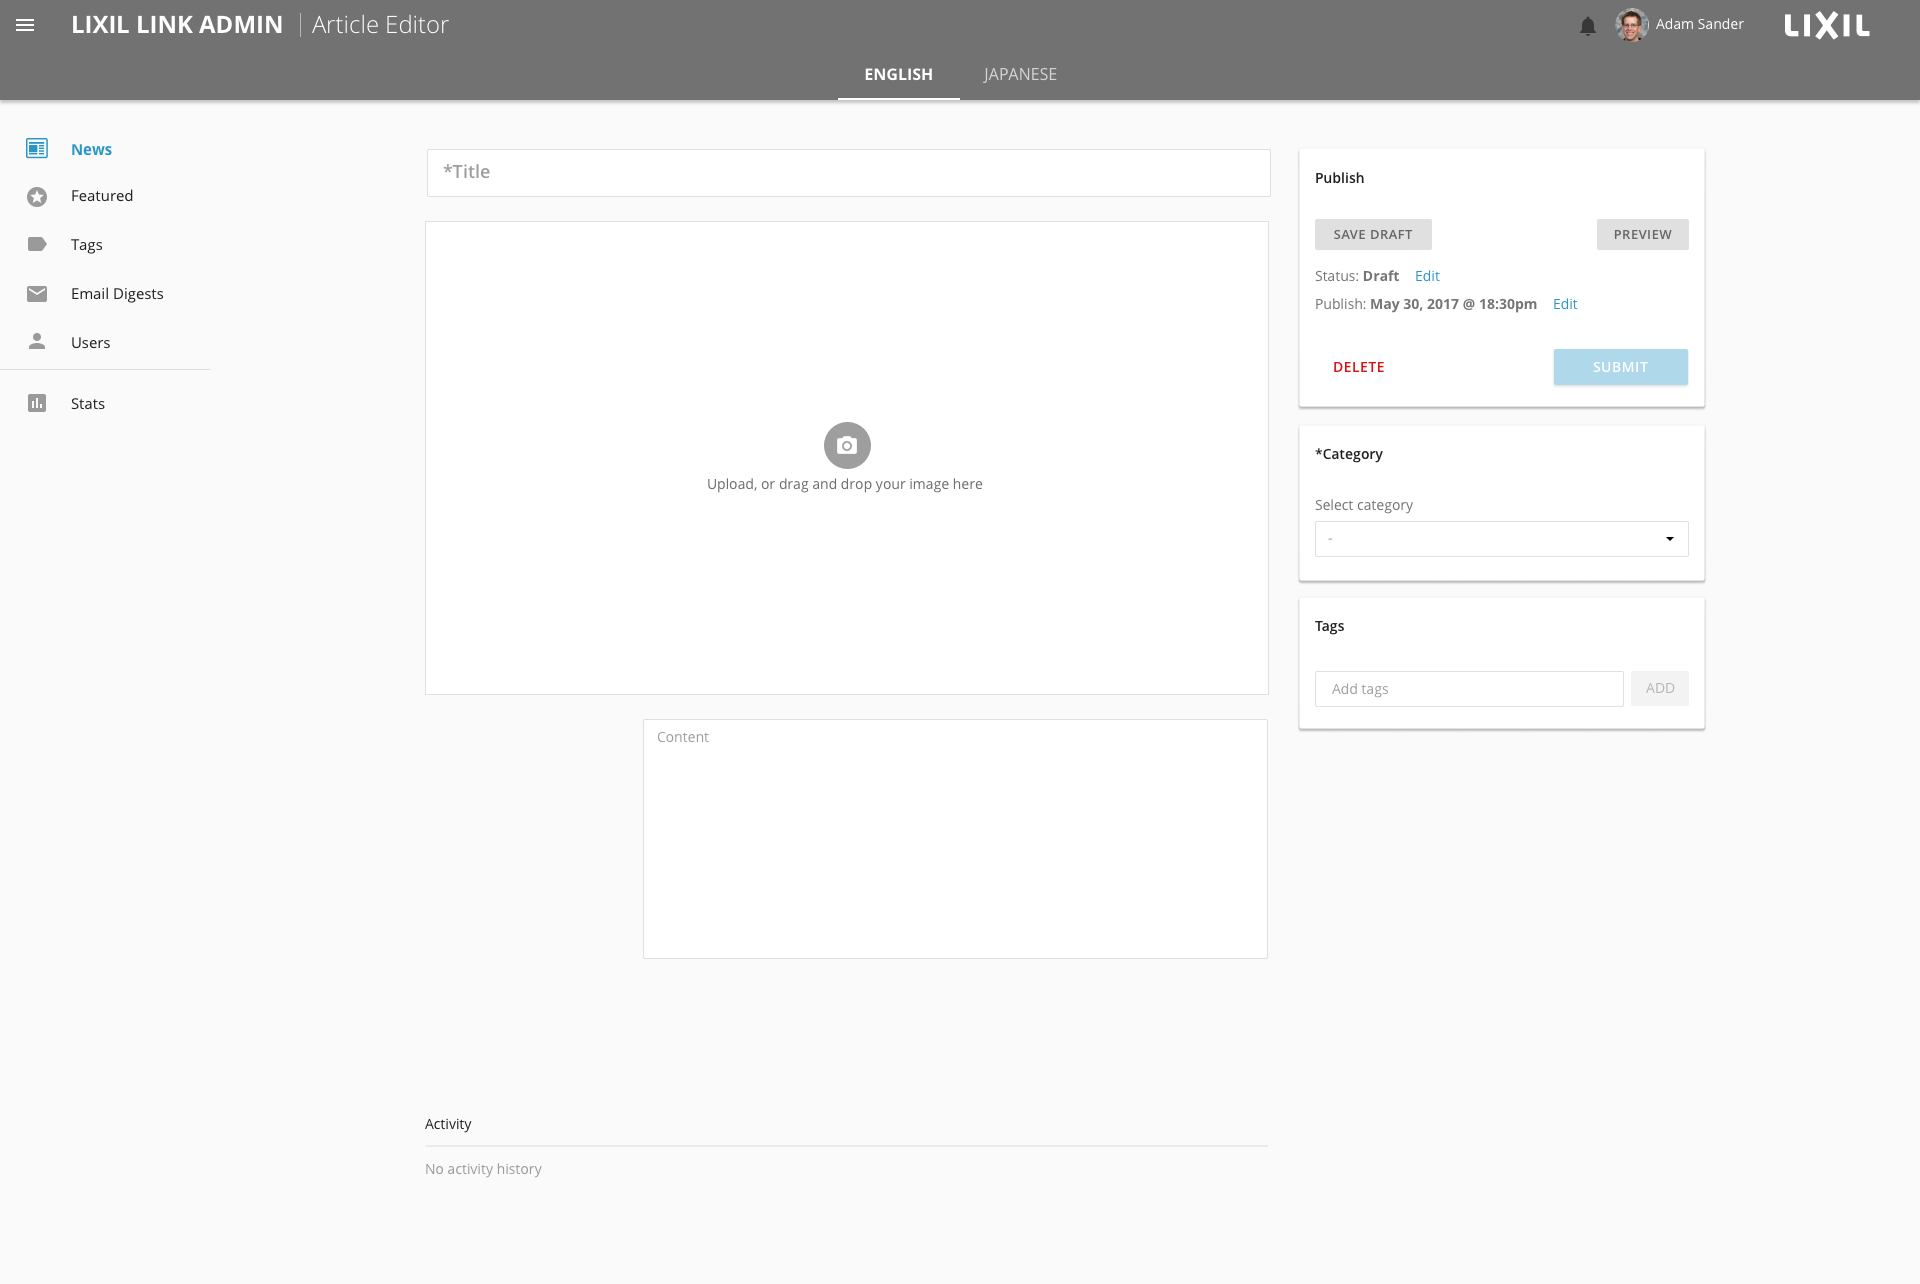Open Users in the sidebar
Viewport: 1920px width, 1284px height.
click(91, 343)
